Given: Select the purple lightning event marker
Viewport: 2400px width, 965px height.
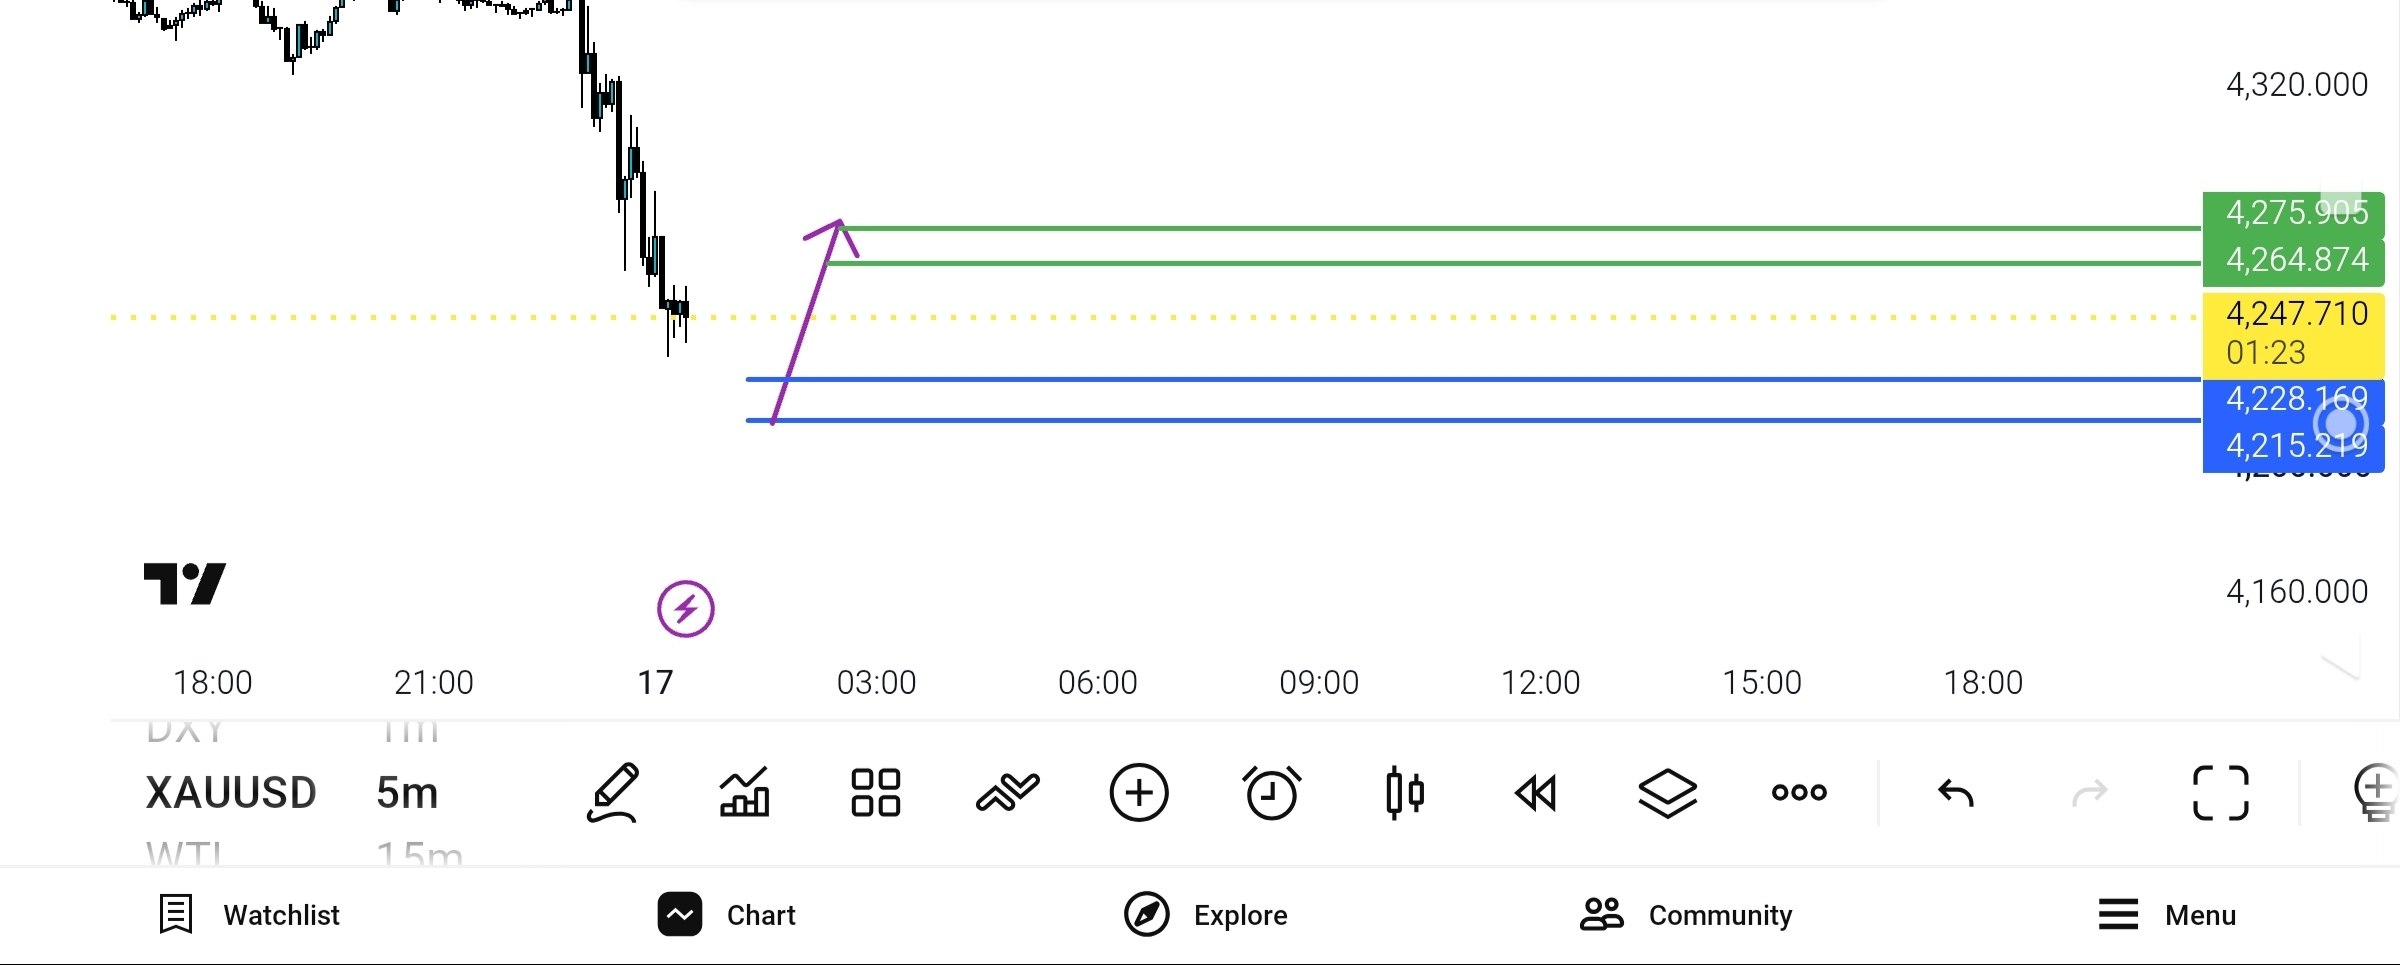Looking at the screenshot, I should [686, 609].
